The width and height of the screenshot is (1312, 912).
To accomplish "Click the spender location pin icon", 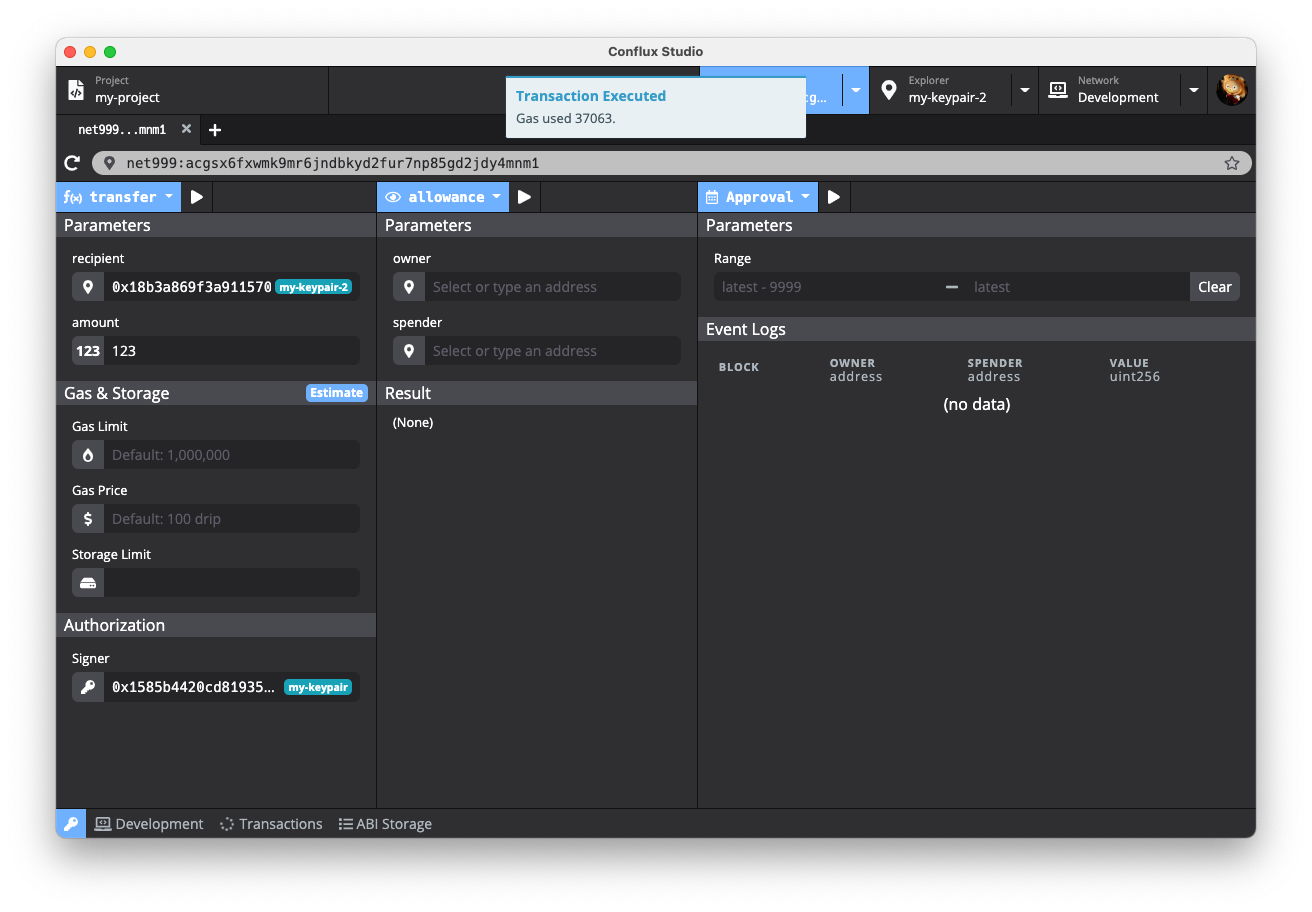I will point(409,351).
